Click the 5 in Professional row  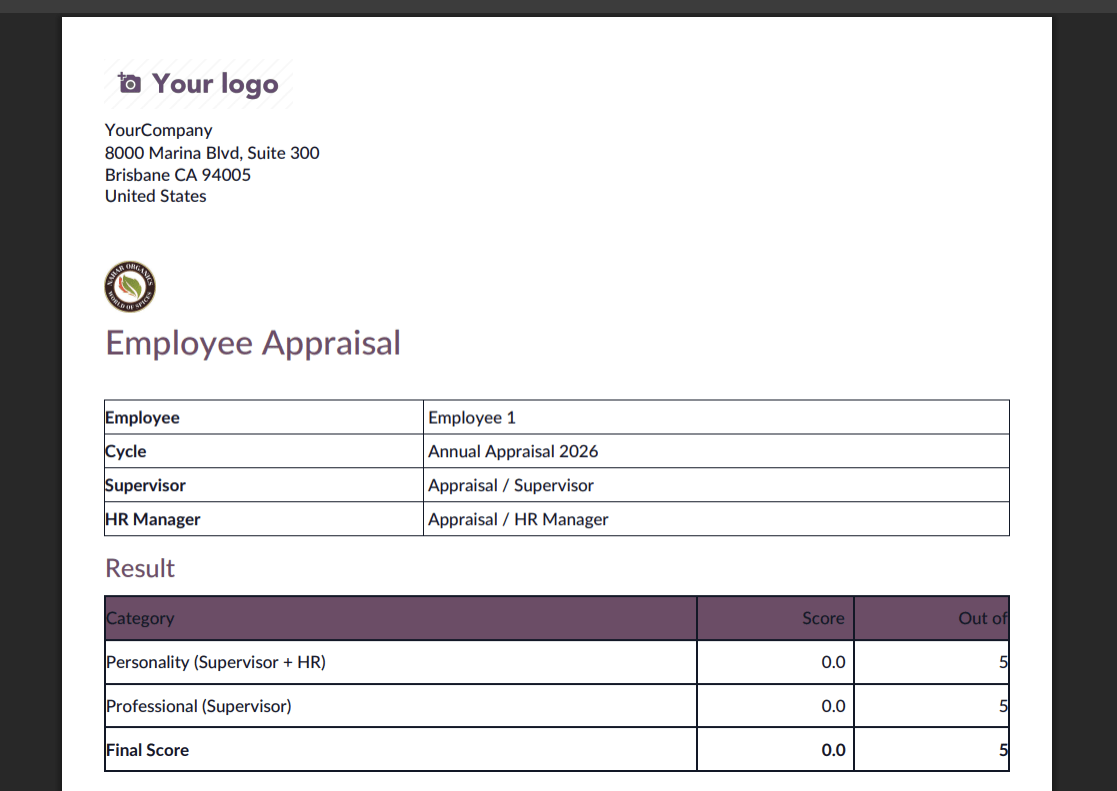1003,706
